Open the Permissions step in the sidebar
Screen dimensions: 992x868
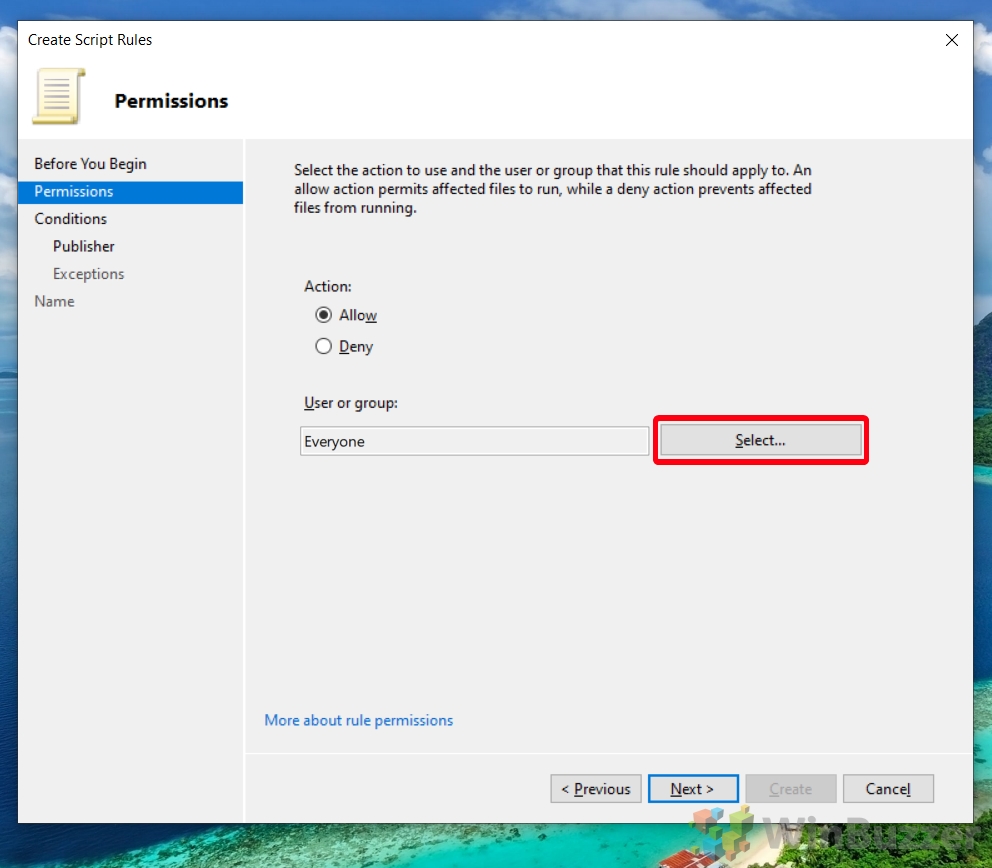click(73, 191)
